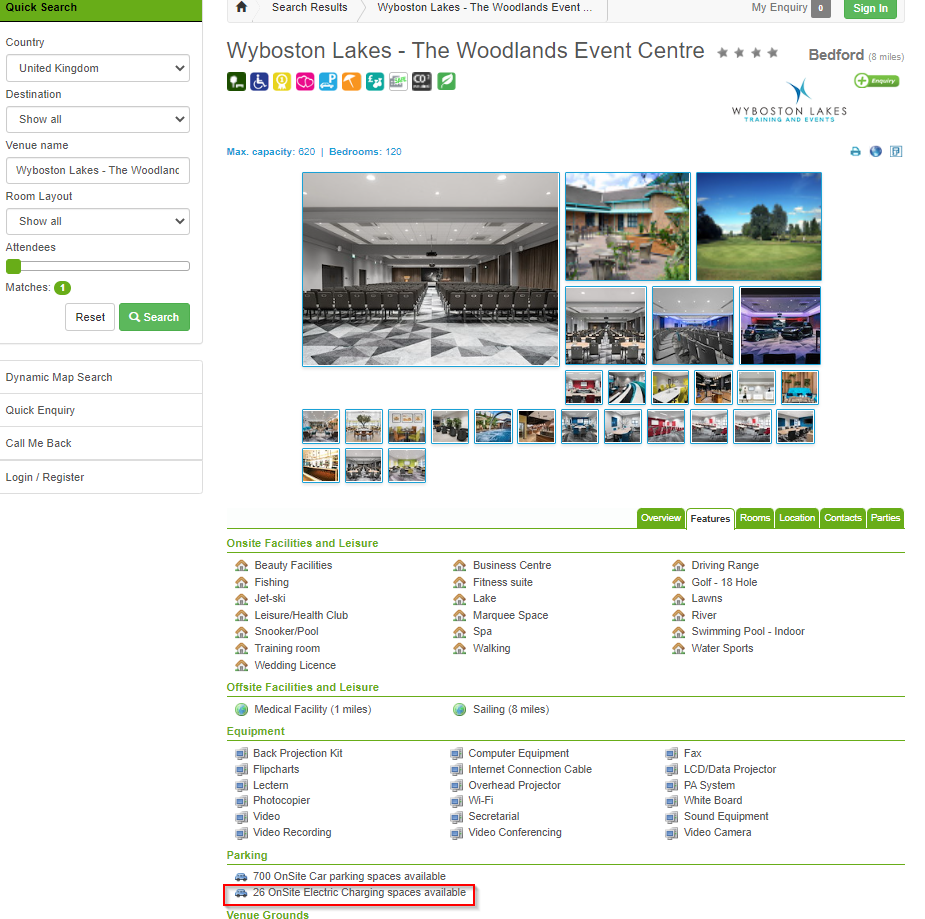The height and width of the screenshot is (919, 925).
Task: Click the pink wedding hearts badge
Action: pos(305,81)
